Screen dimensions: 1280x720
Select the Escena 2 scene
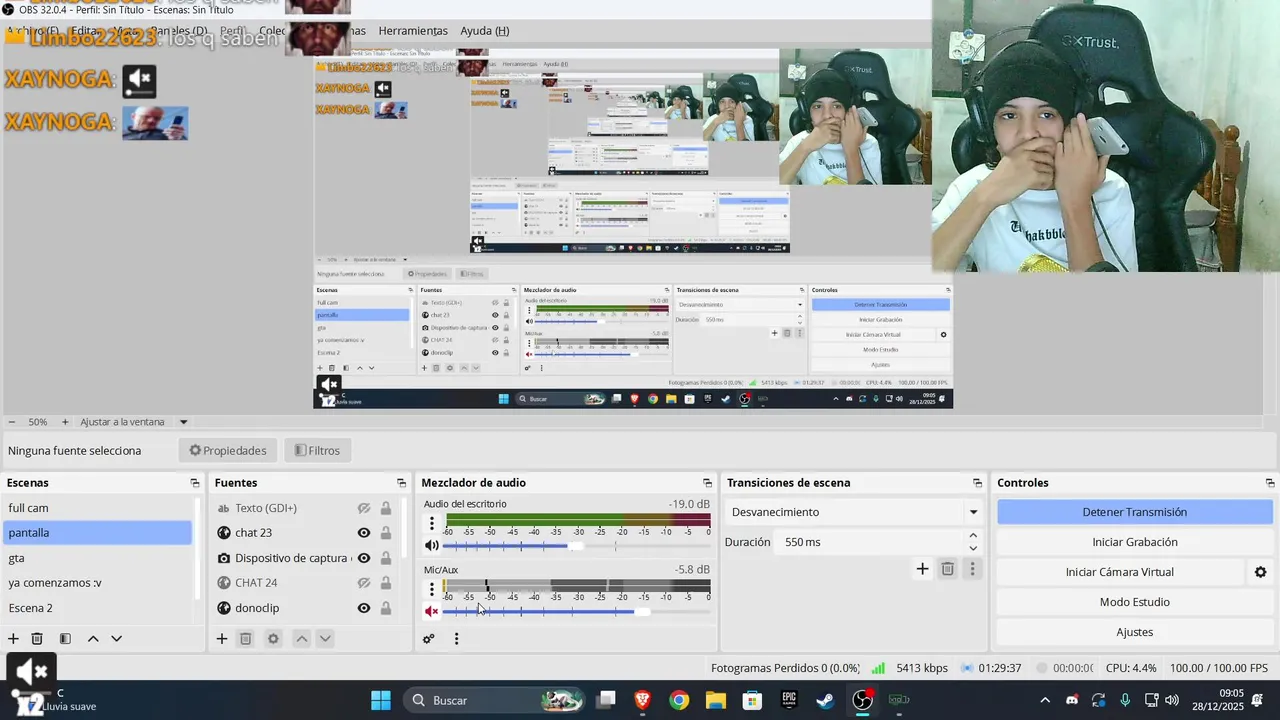click(x=97, y=608)
